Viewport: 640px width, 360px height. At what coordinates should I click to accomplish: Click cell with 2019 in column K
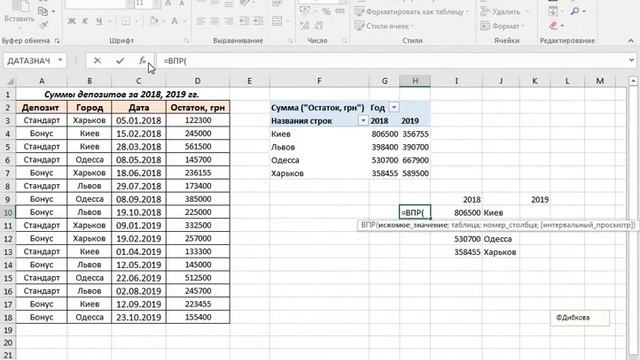coord(535,200)
